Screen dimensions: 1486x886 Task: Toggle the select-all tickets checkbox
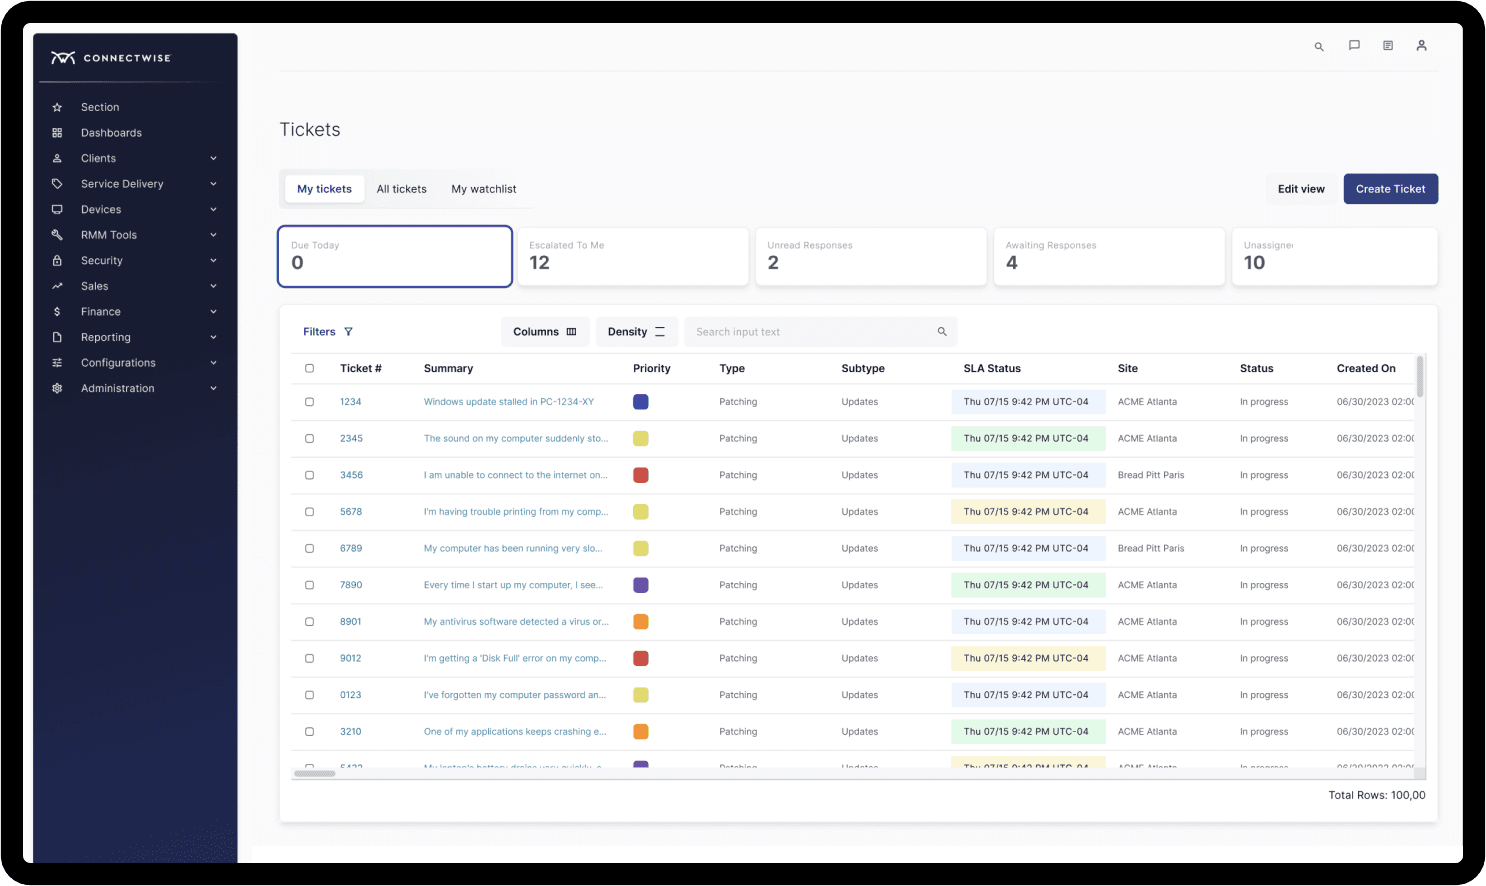[309, 368]
